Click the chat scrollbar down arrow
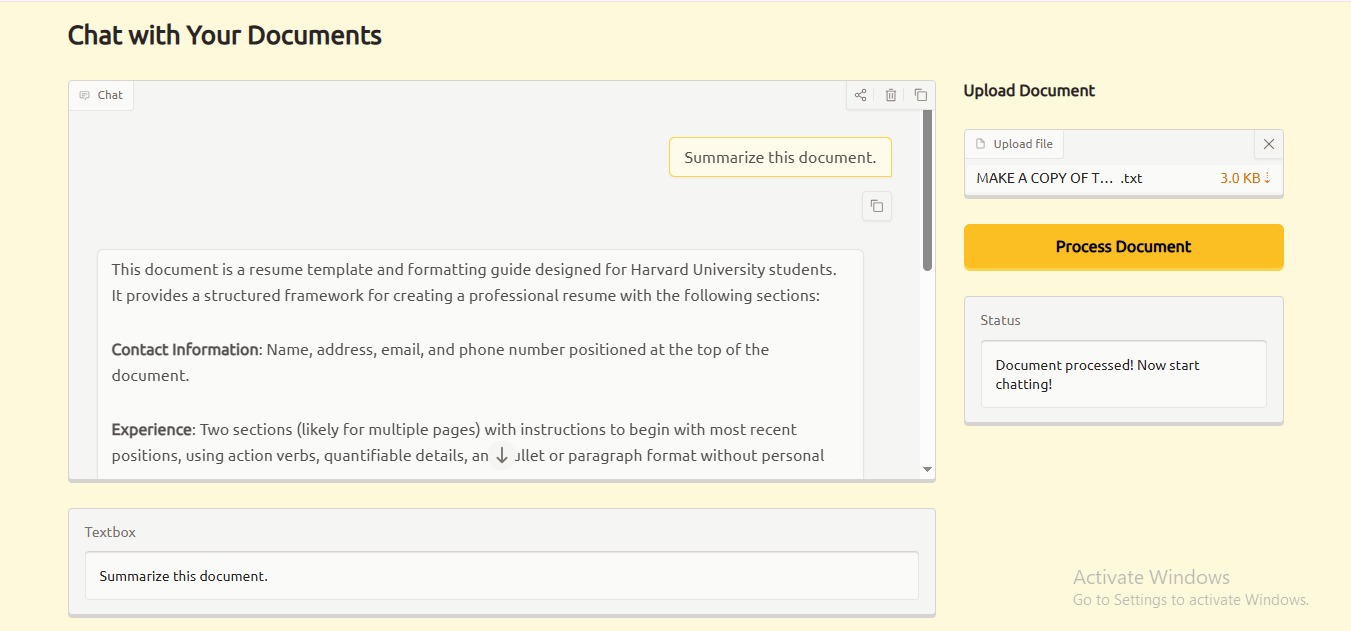 [x=927, y=469]
